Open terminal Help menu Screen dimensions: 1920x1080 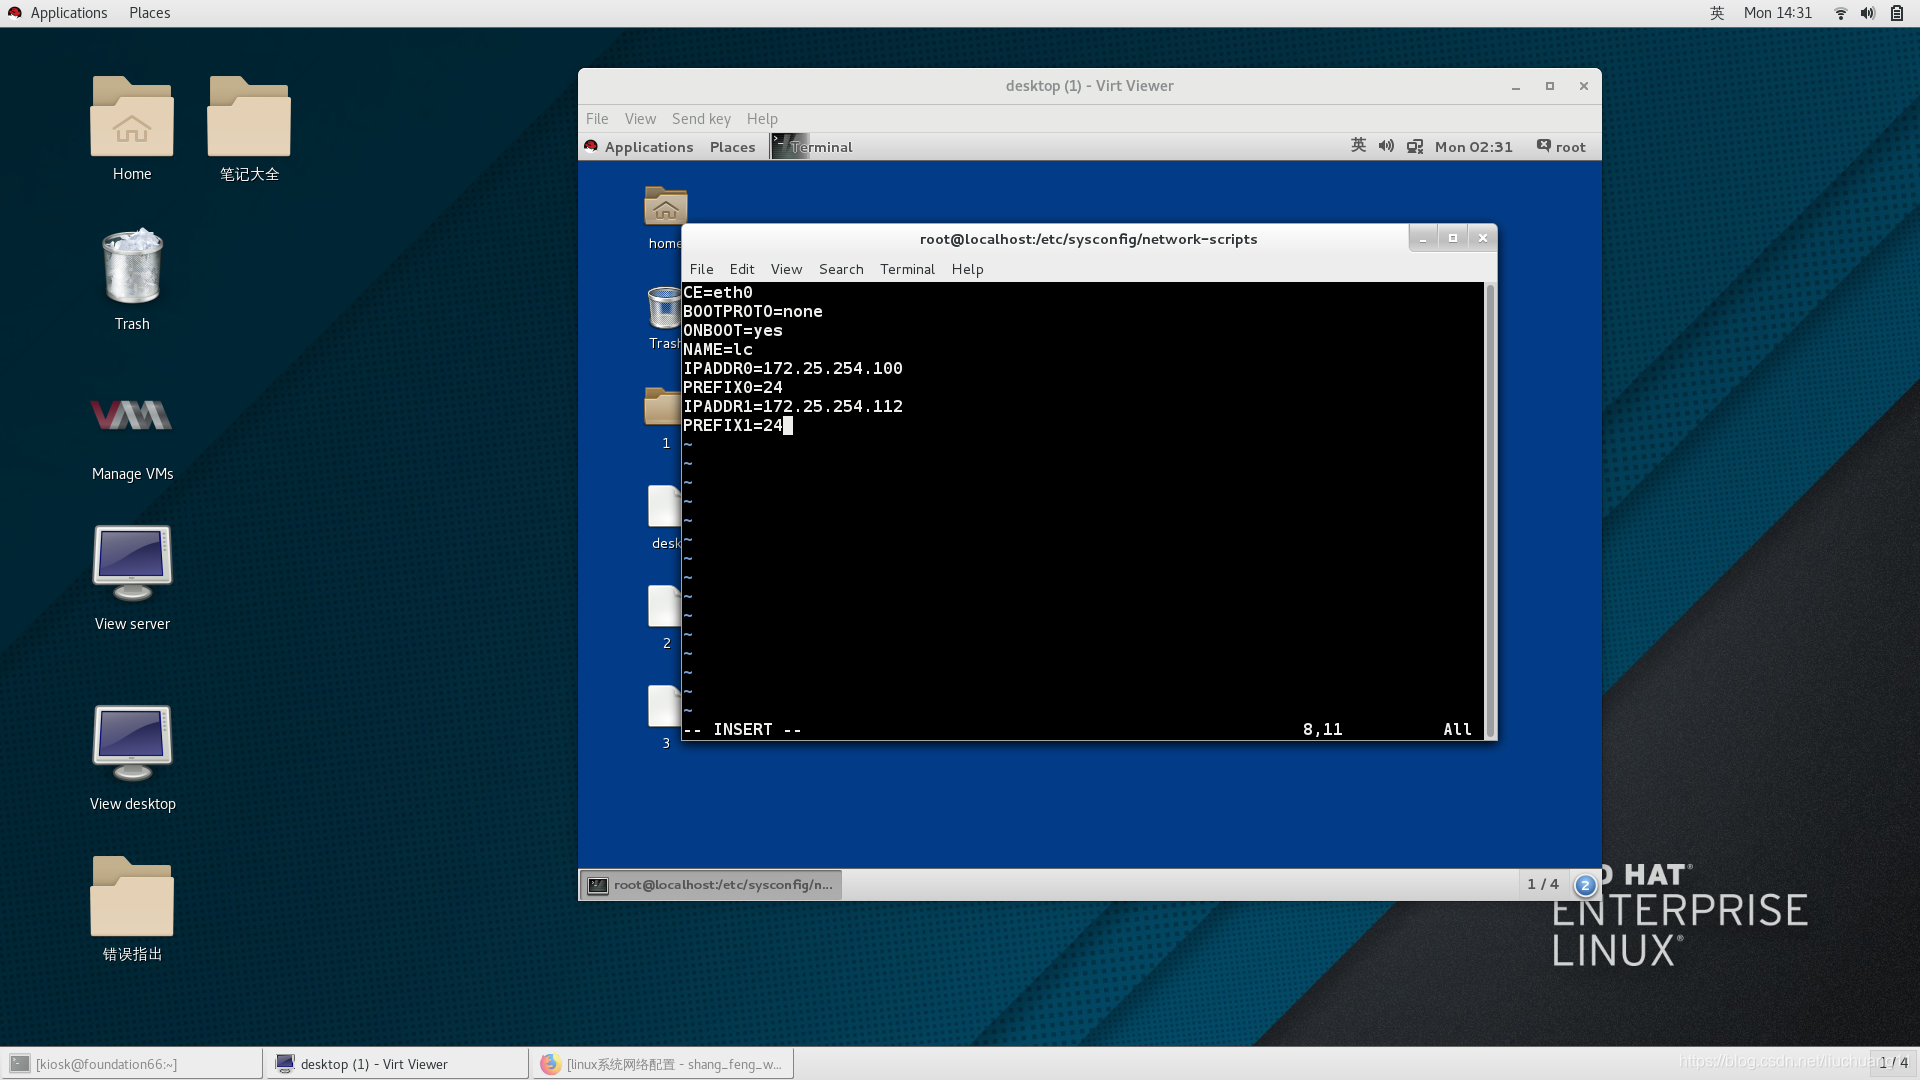click(x=967, y=269)
